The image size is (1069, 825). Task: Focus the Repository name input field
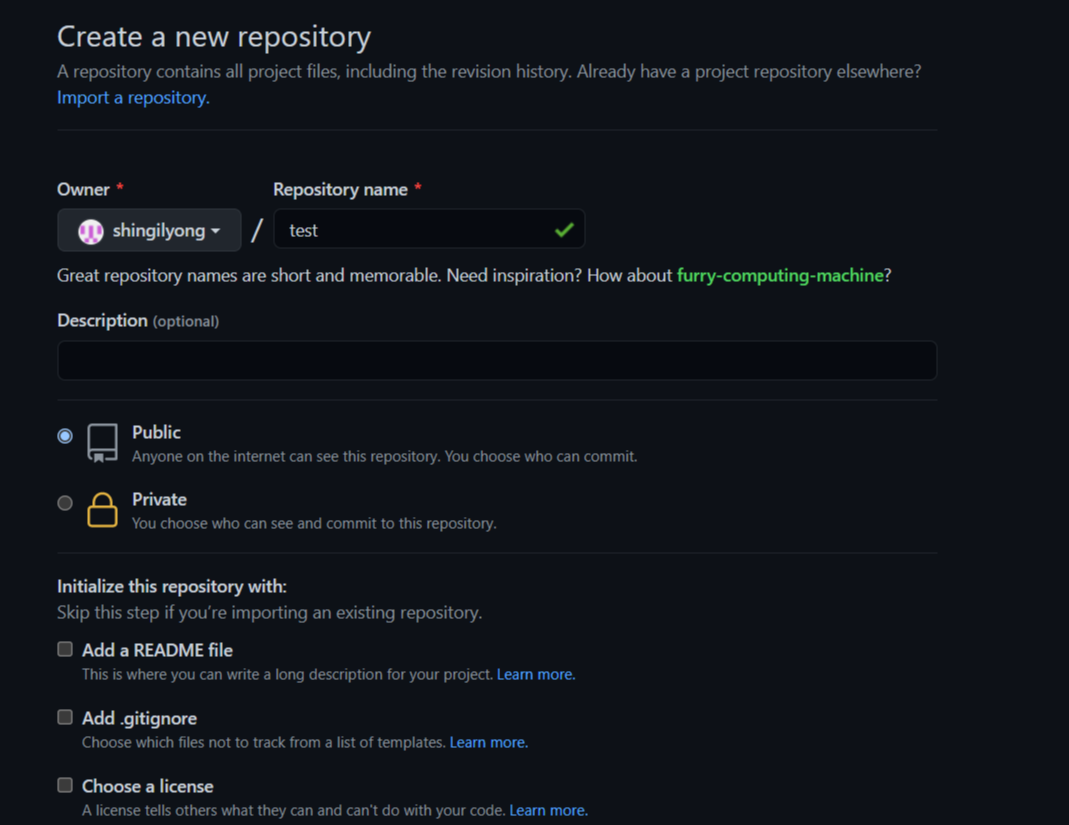pos(429,230)
